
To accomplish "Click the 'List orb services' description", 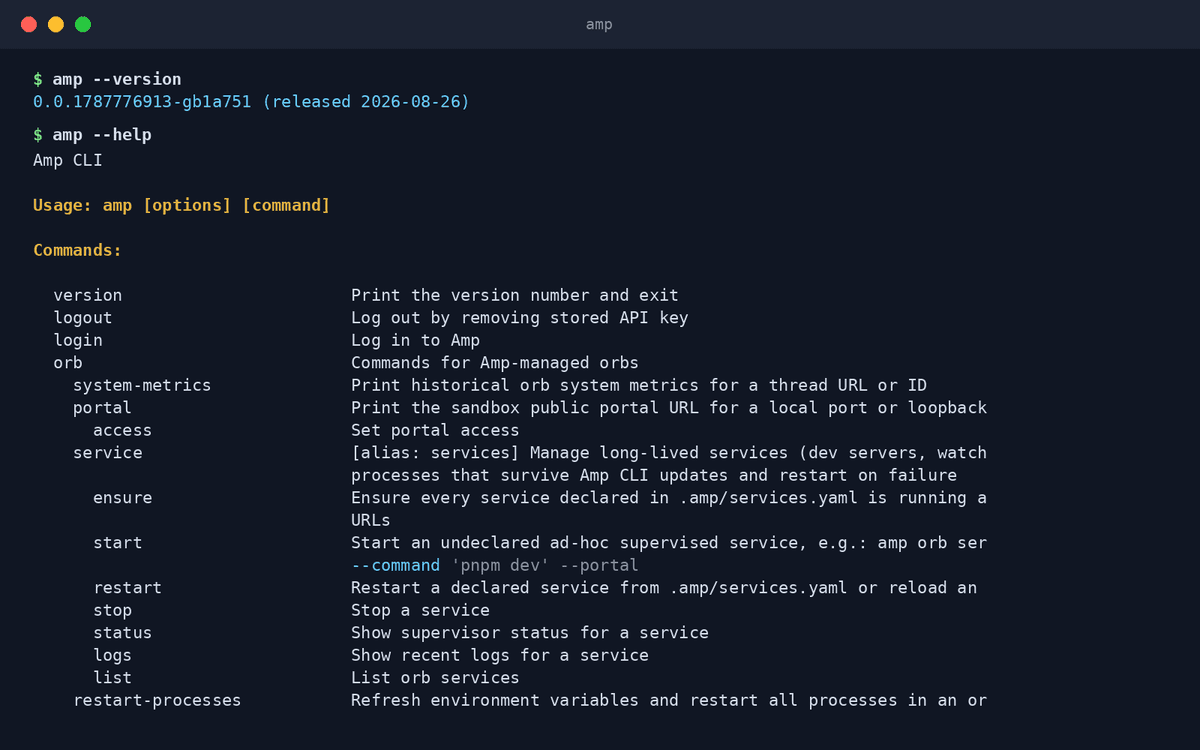I will (435, 678).
